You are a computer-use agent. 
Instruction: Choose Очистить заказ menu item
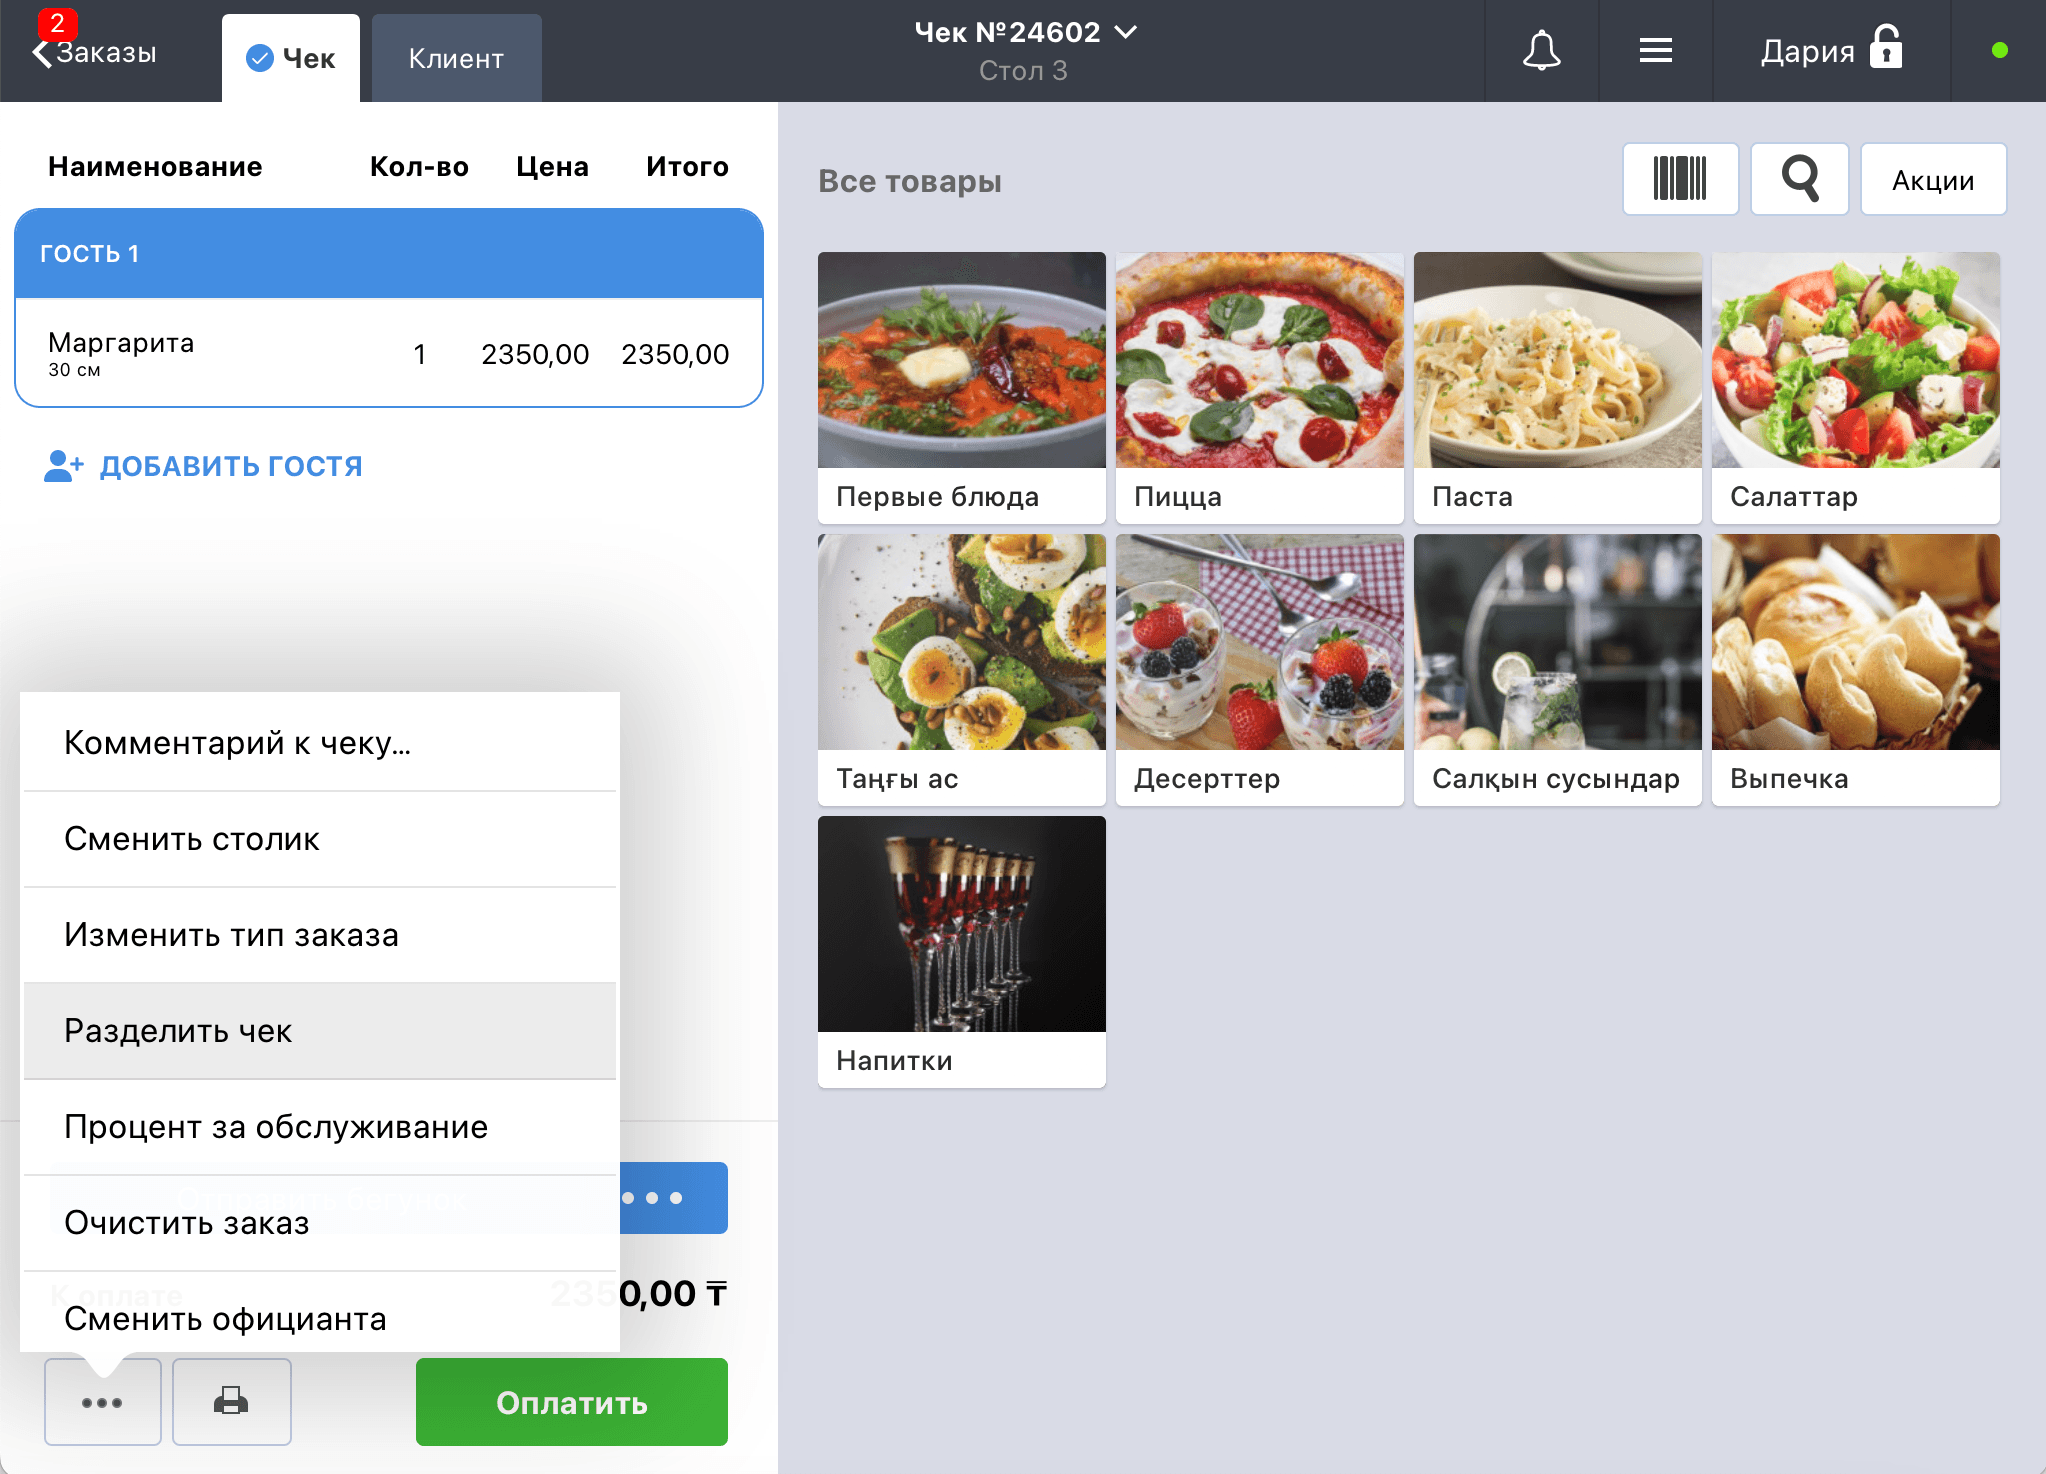pos(320,1223)
